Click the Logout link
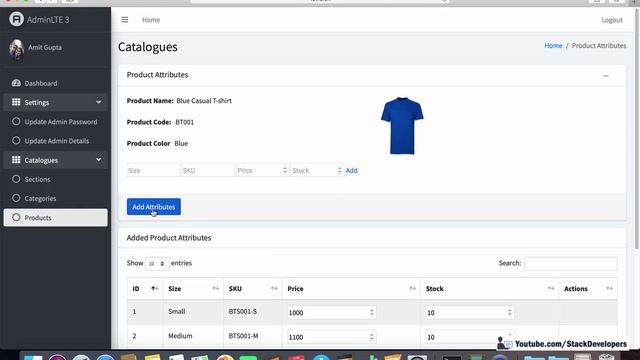The width and height of the screenshot is (640, 360). click(x=611, y=20)
